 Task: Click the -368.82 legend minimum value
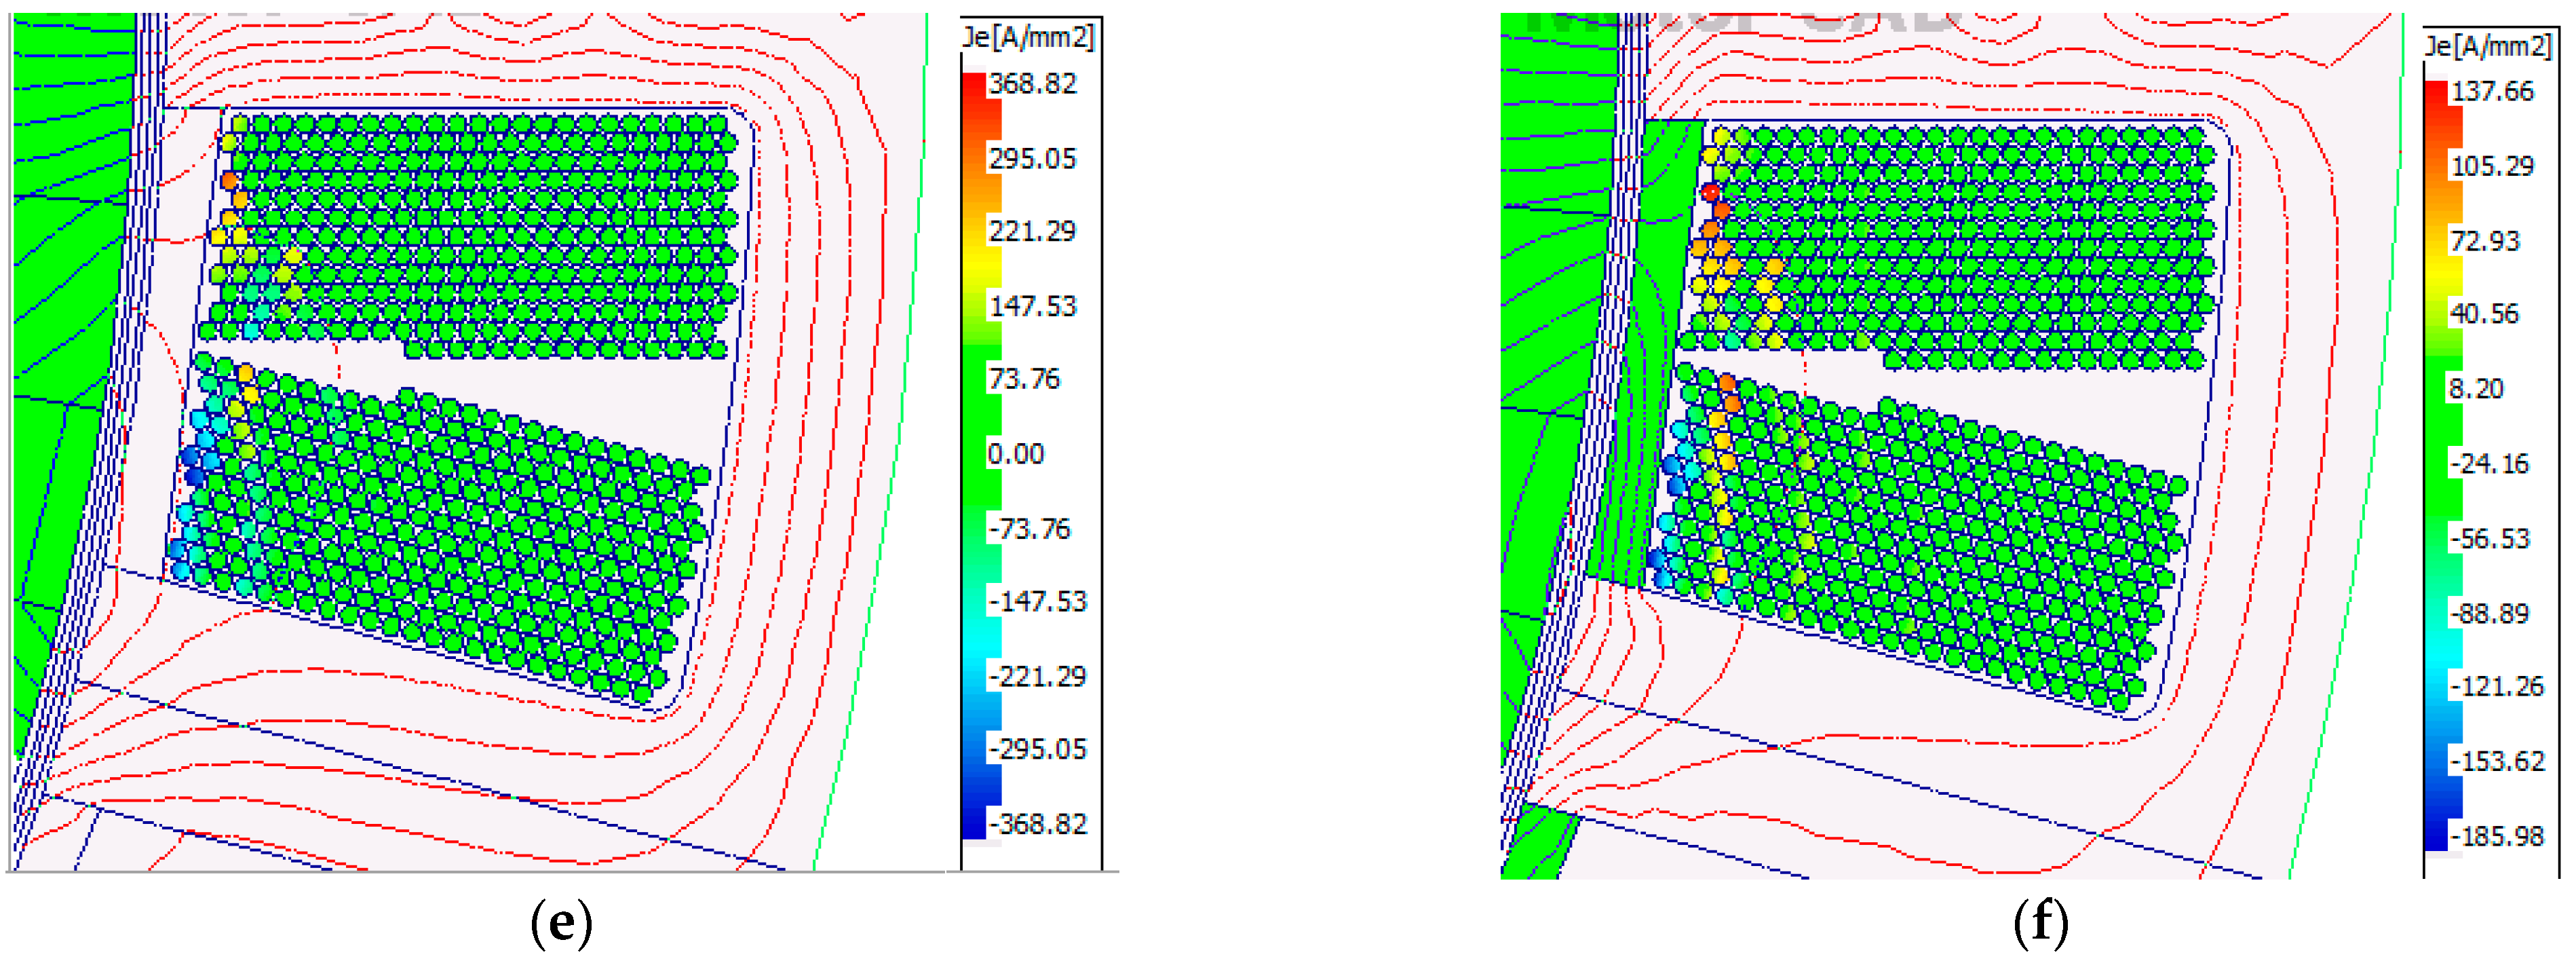coord(1037,824)
